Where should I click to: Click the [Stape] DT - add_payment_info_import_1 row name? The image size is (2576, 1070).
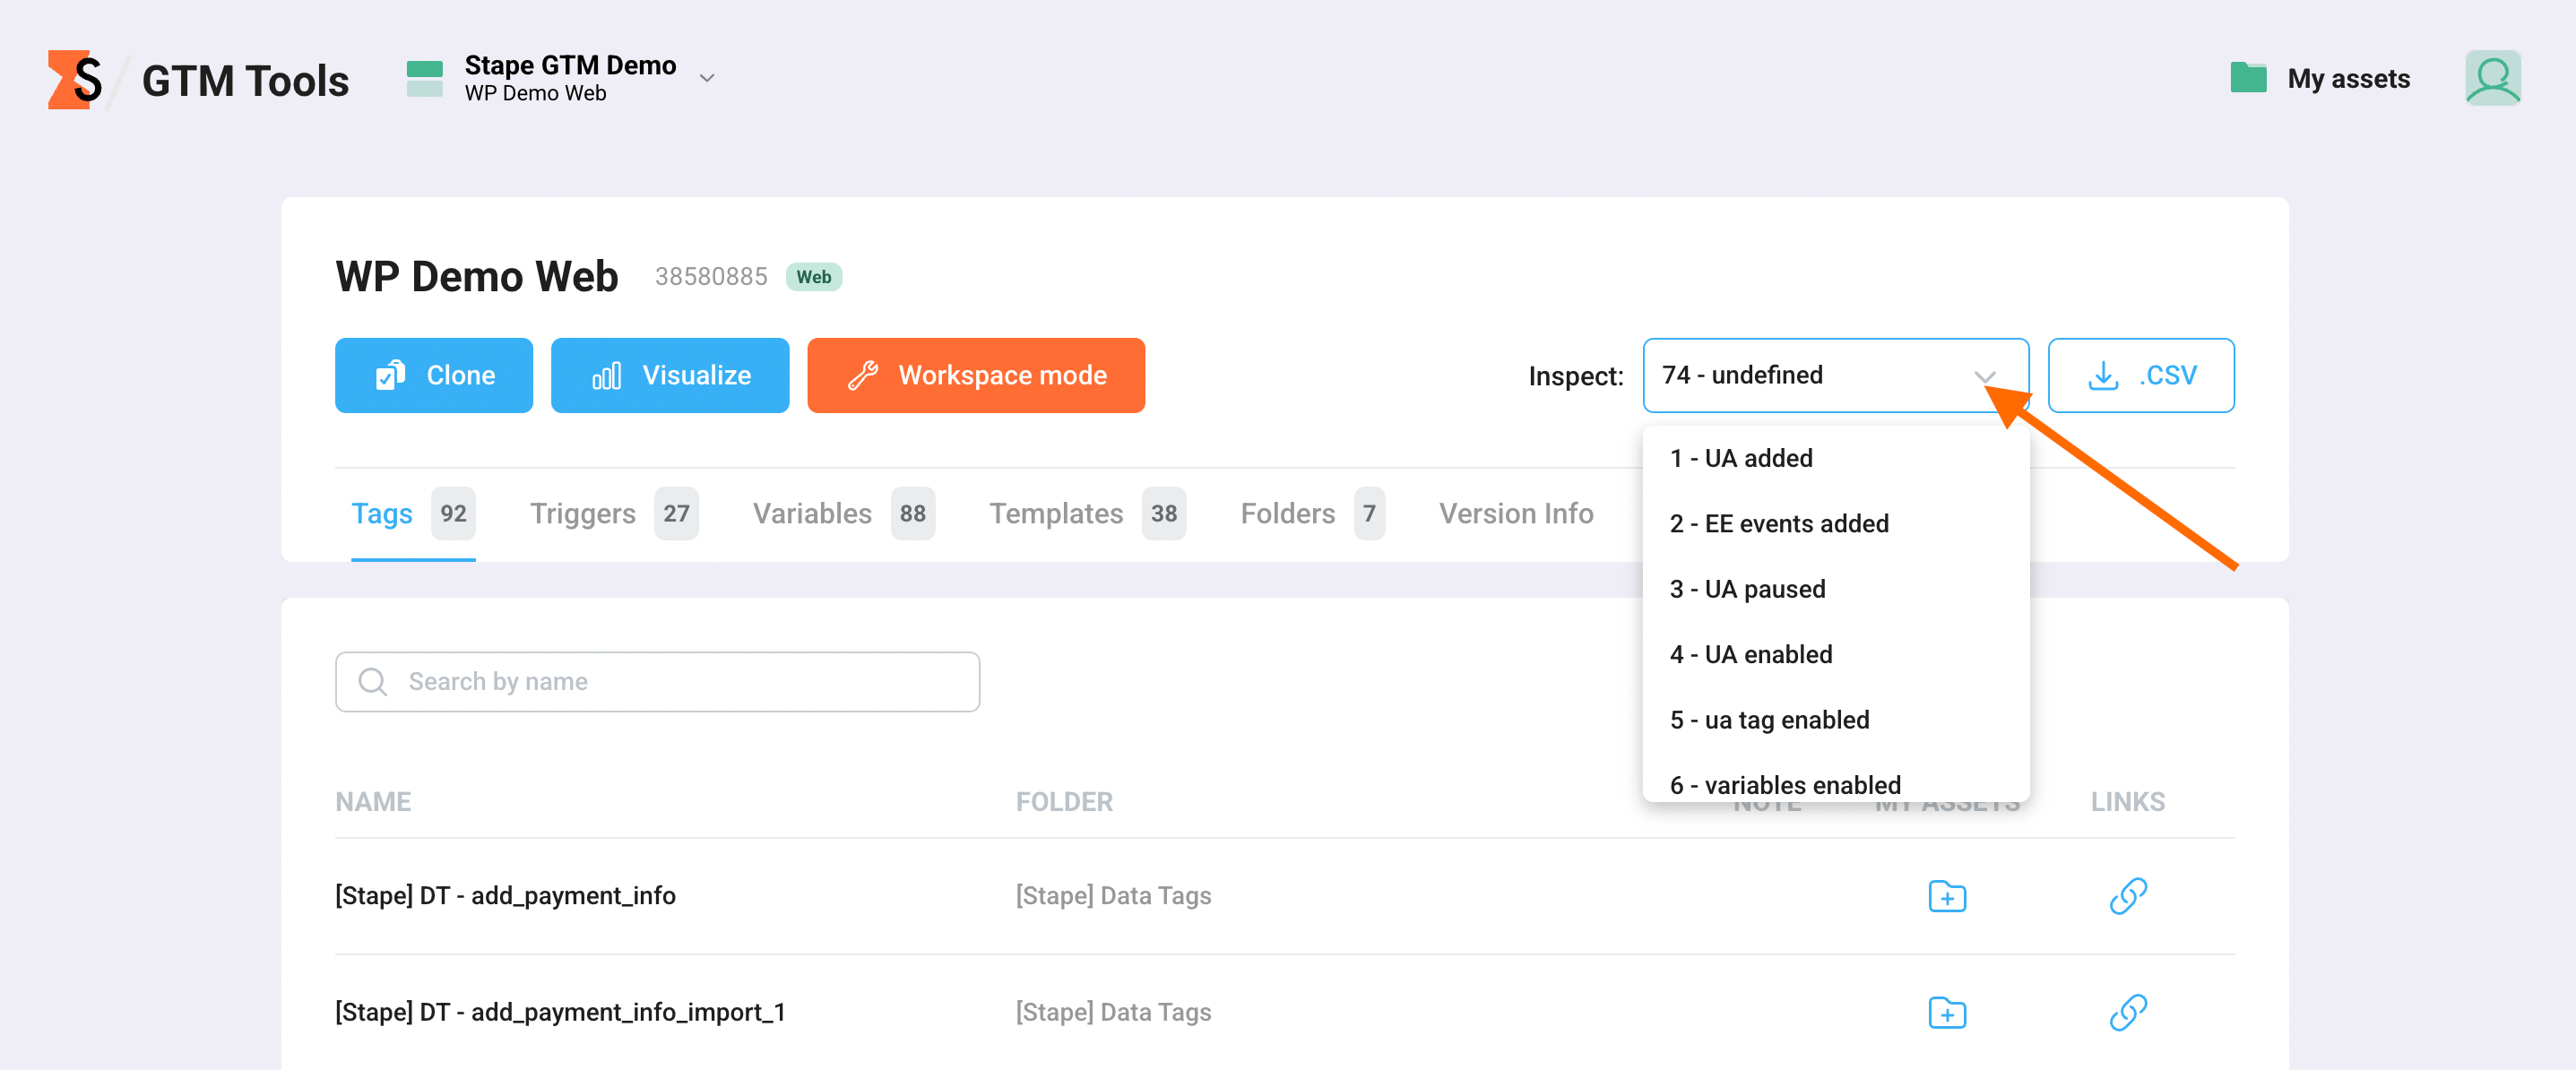[560, 1012]
